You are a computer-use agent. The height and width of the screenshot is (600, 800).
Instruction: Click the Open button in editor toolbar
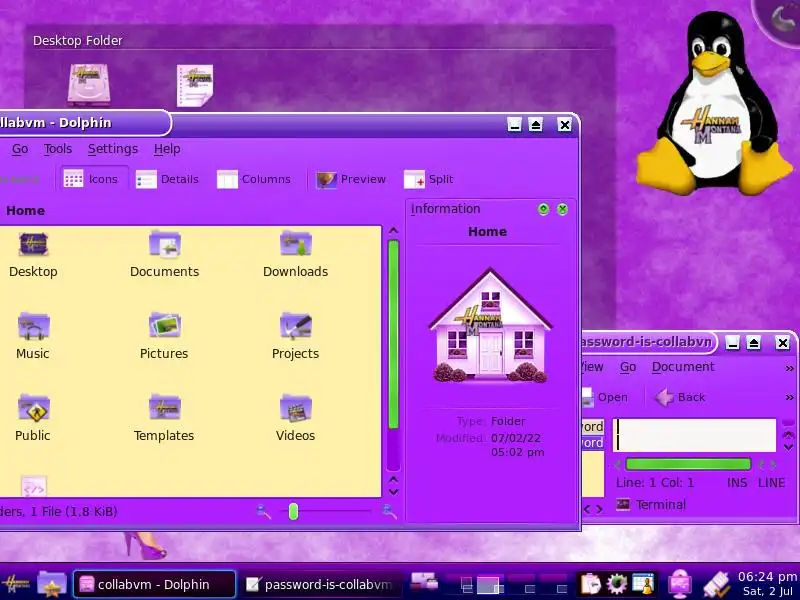click(x=606, y=397)
